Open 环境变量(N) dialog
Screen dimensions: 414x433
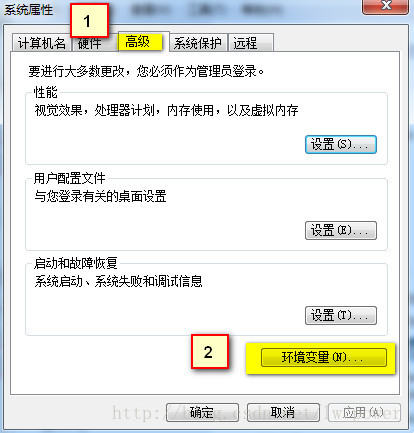pyautogui.click(x=324, y=358)
